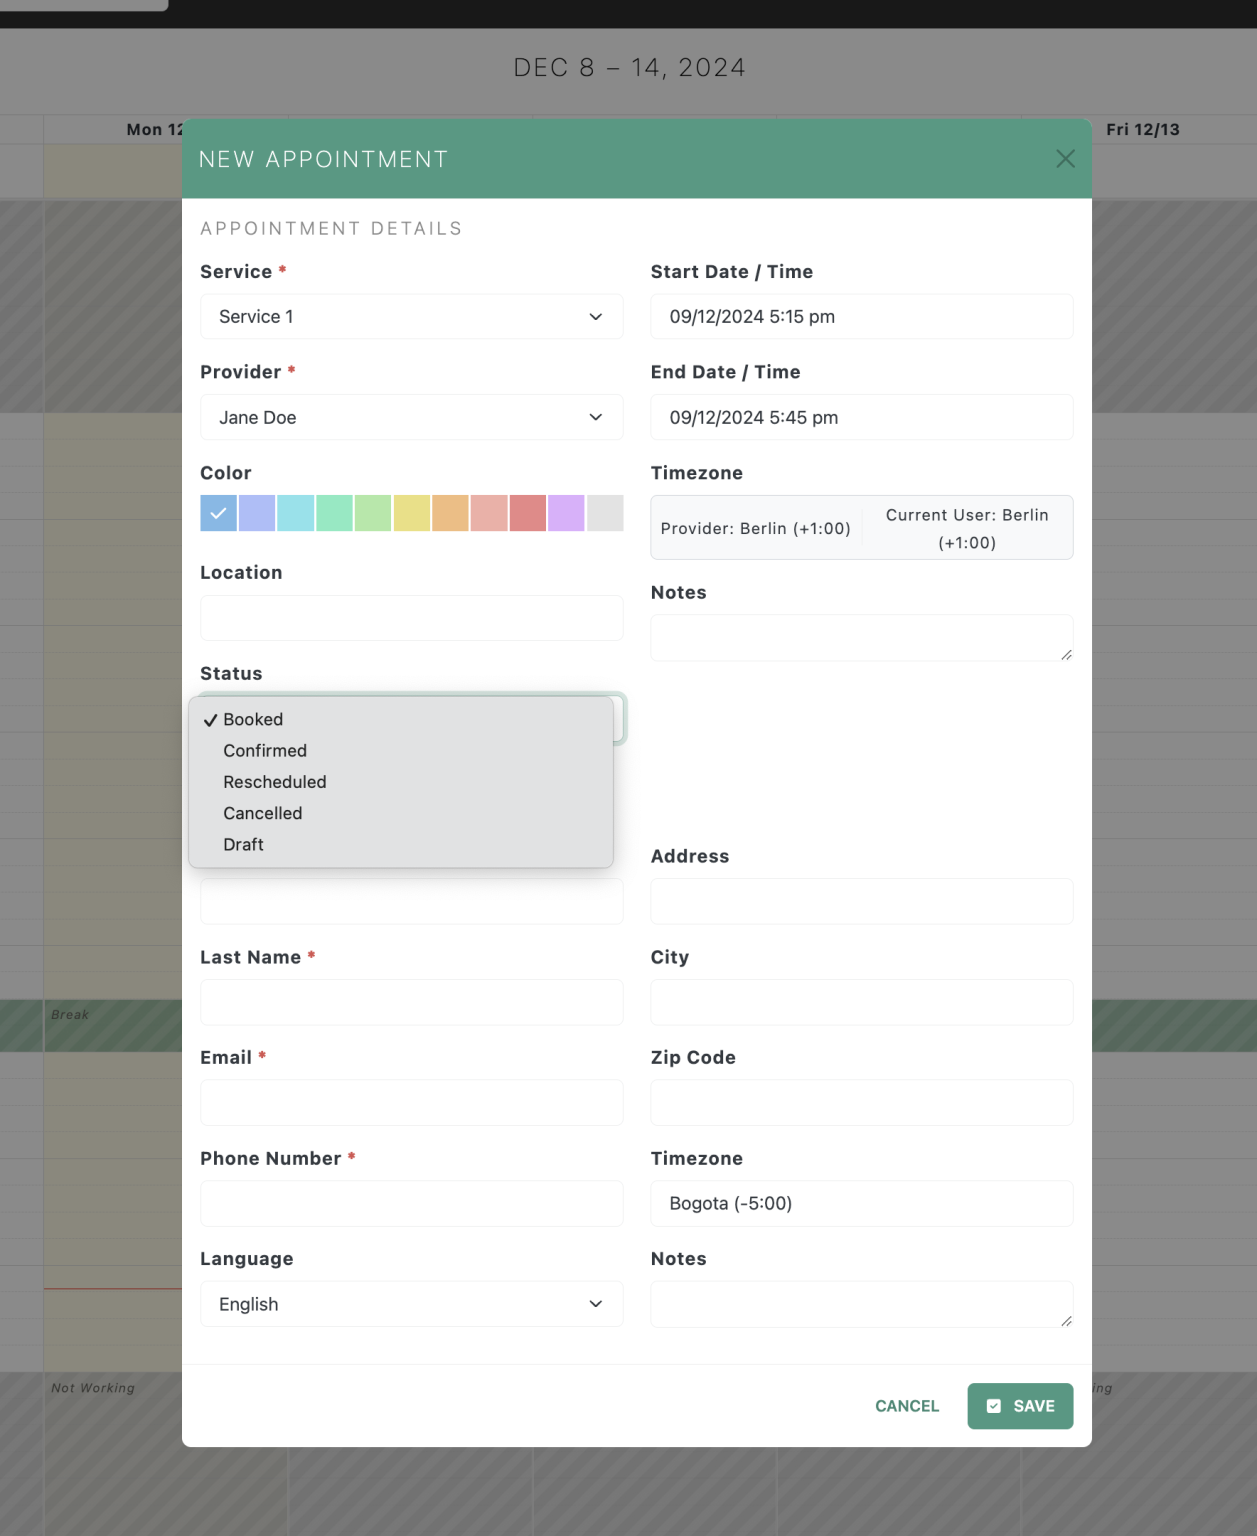
Task: Edit the End Date / Time field
Action: (x=861, y=417)
